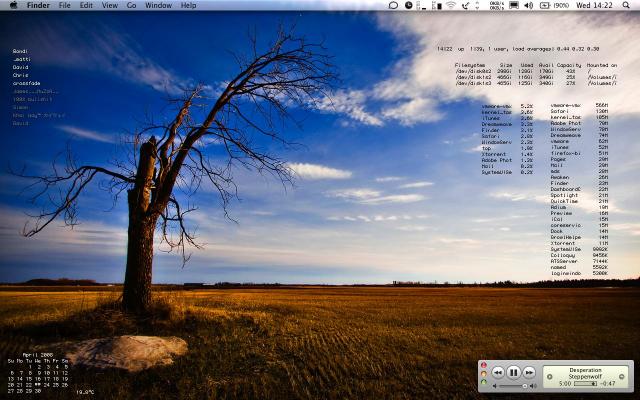Click the Dock entry in process list
This screenshot has height=400, width=640.
(557, 231)
